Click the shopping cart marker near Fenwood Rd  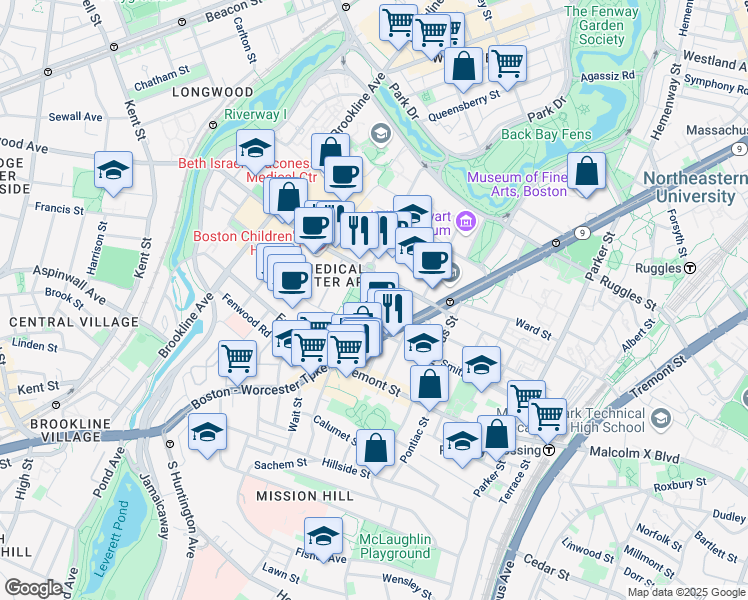(238, 363)
